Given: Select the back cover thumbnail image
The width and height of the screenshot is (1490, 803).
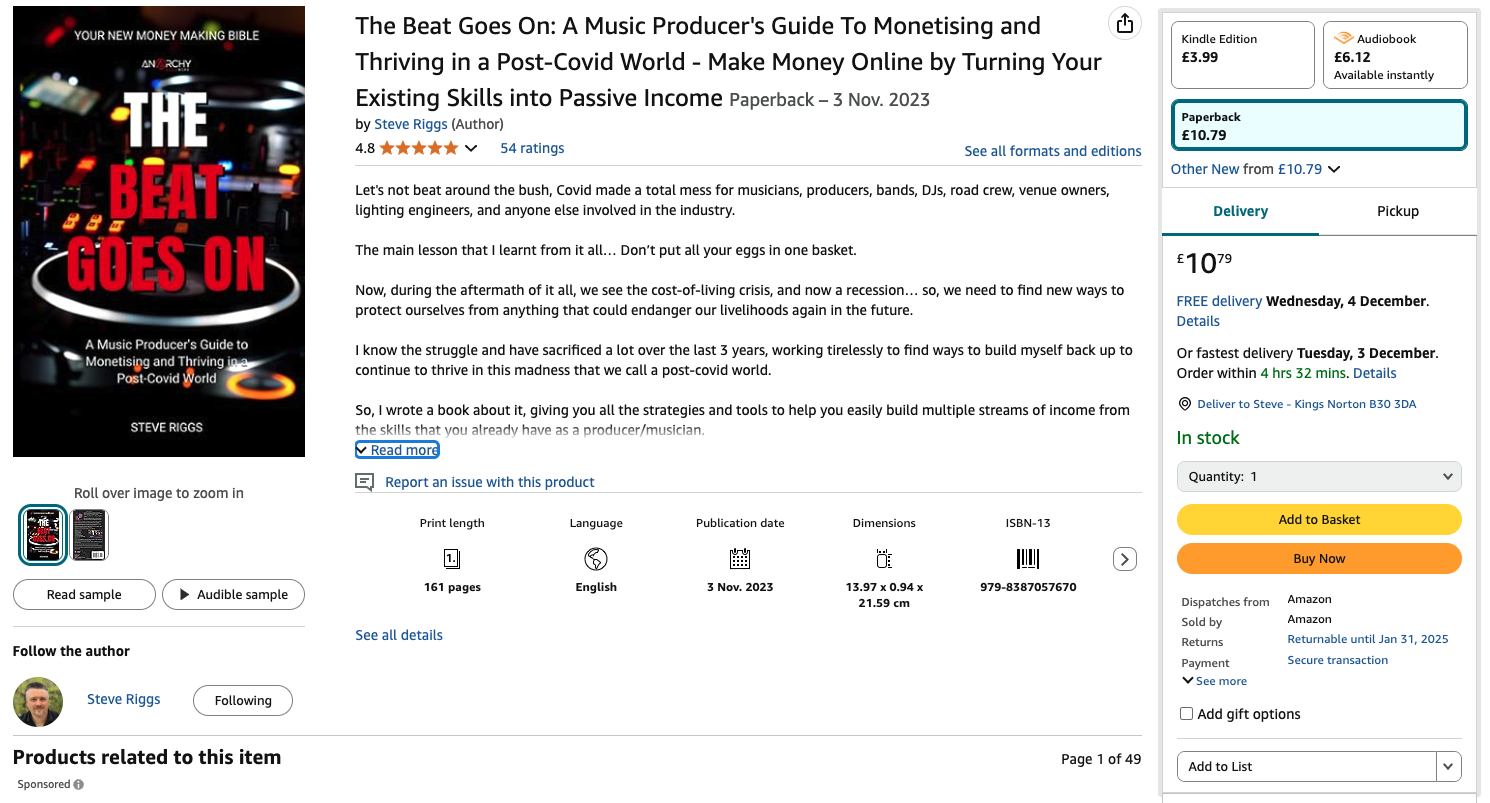Looking at the screenshot, I should click(89, 534).
